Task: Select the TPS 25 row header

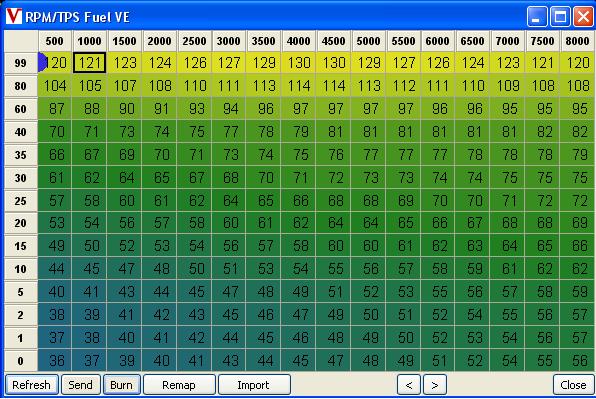Action: pyautogui.click(x=21, y=200)
